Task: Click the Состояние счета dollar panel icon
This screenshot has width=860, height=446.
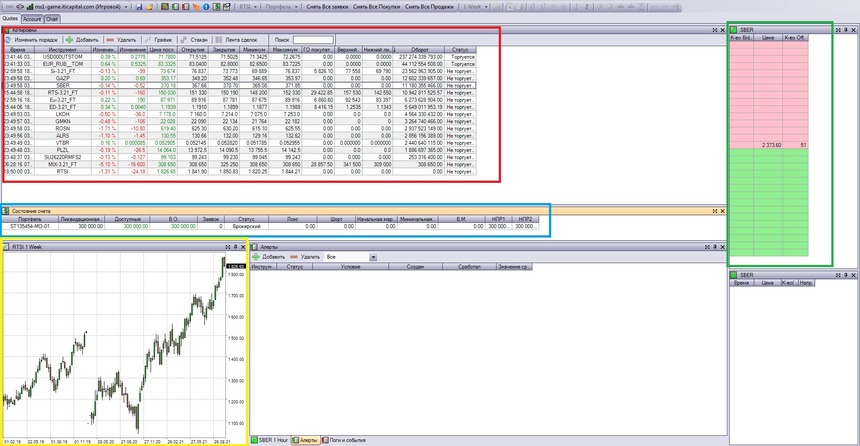Action: [x=6, y=211]
